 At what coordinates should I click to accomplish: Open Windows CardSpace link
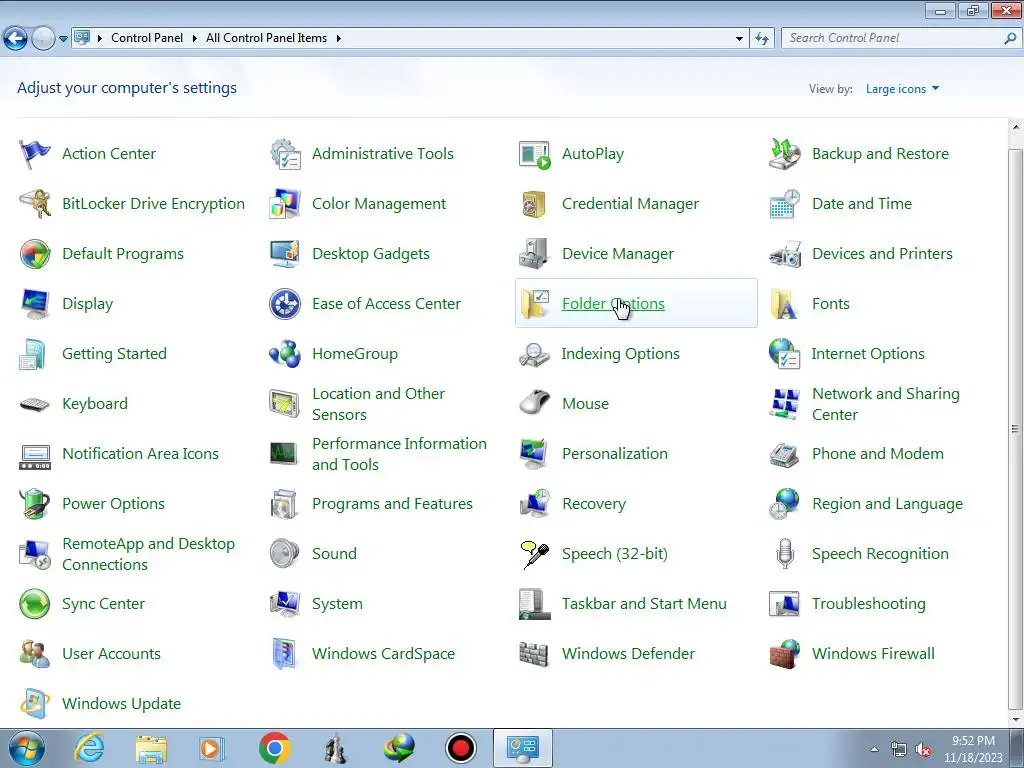click(x=383, y=654)
